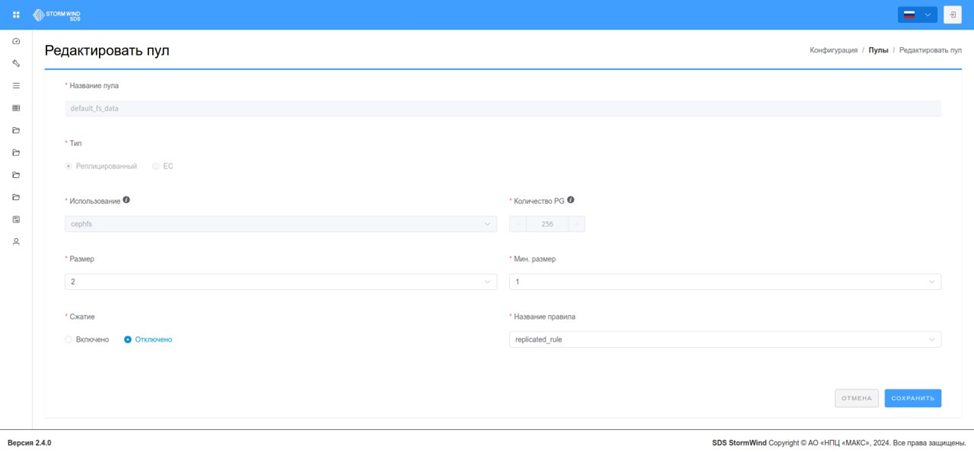This screenshot has height=452, width=974.
Task: Expand the Размер dropdown showing 2
Action: (281, 282)
